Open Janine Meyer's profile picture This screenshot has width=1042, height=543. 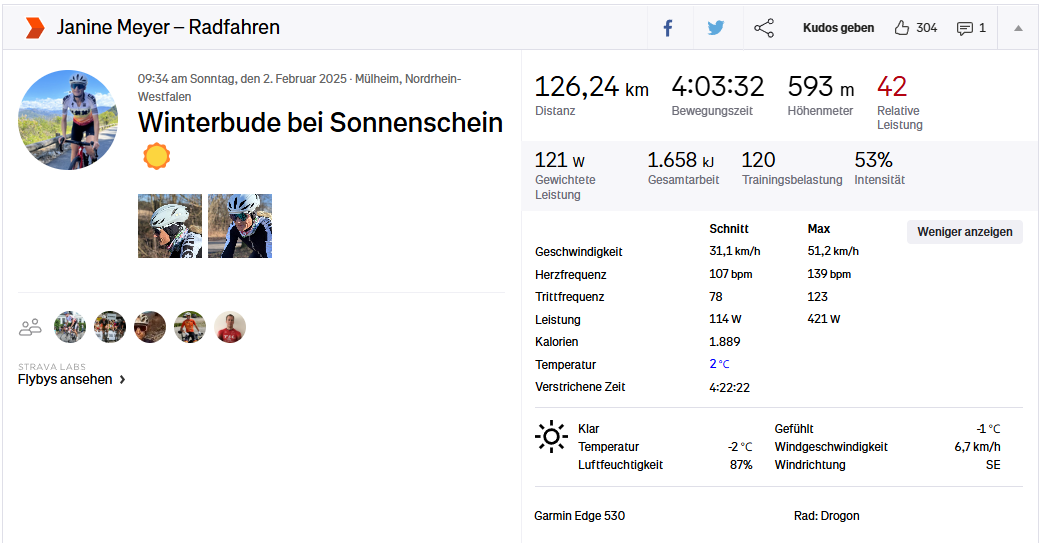click(68, 120)
